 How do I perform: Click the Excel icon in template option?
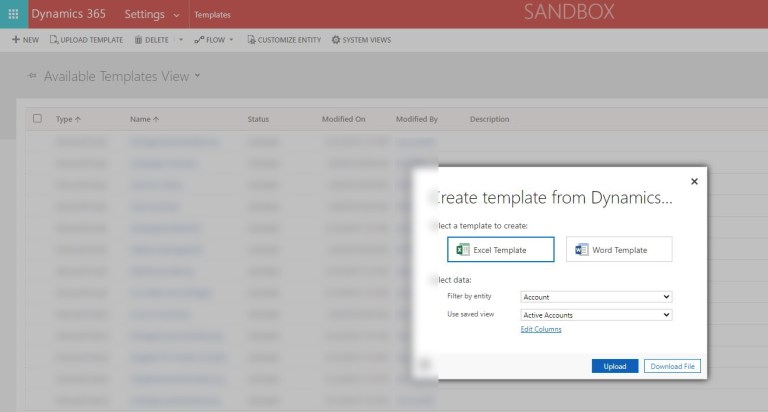click(x=462, y=250)
